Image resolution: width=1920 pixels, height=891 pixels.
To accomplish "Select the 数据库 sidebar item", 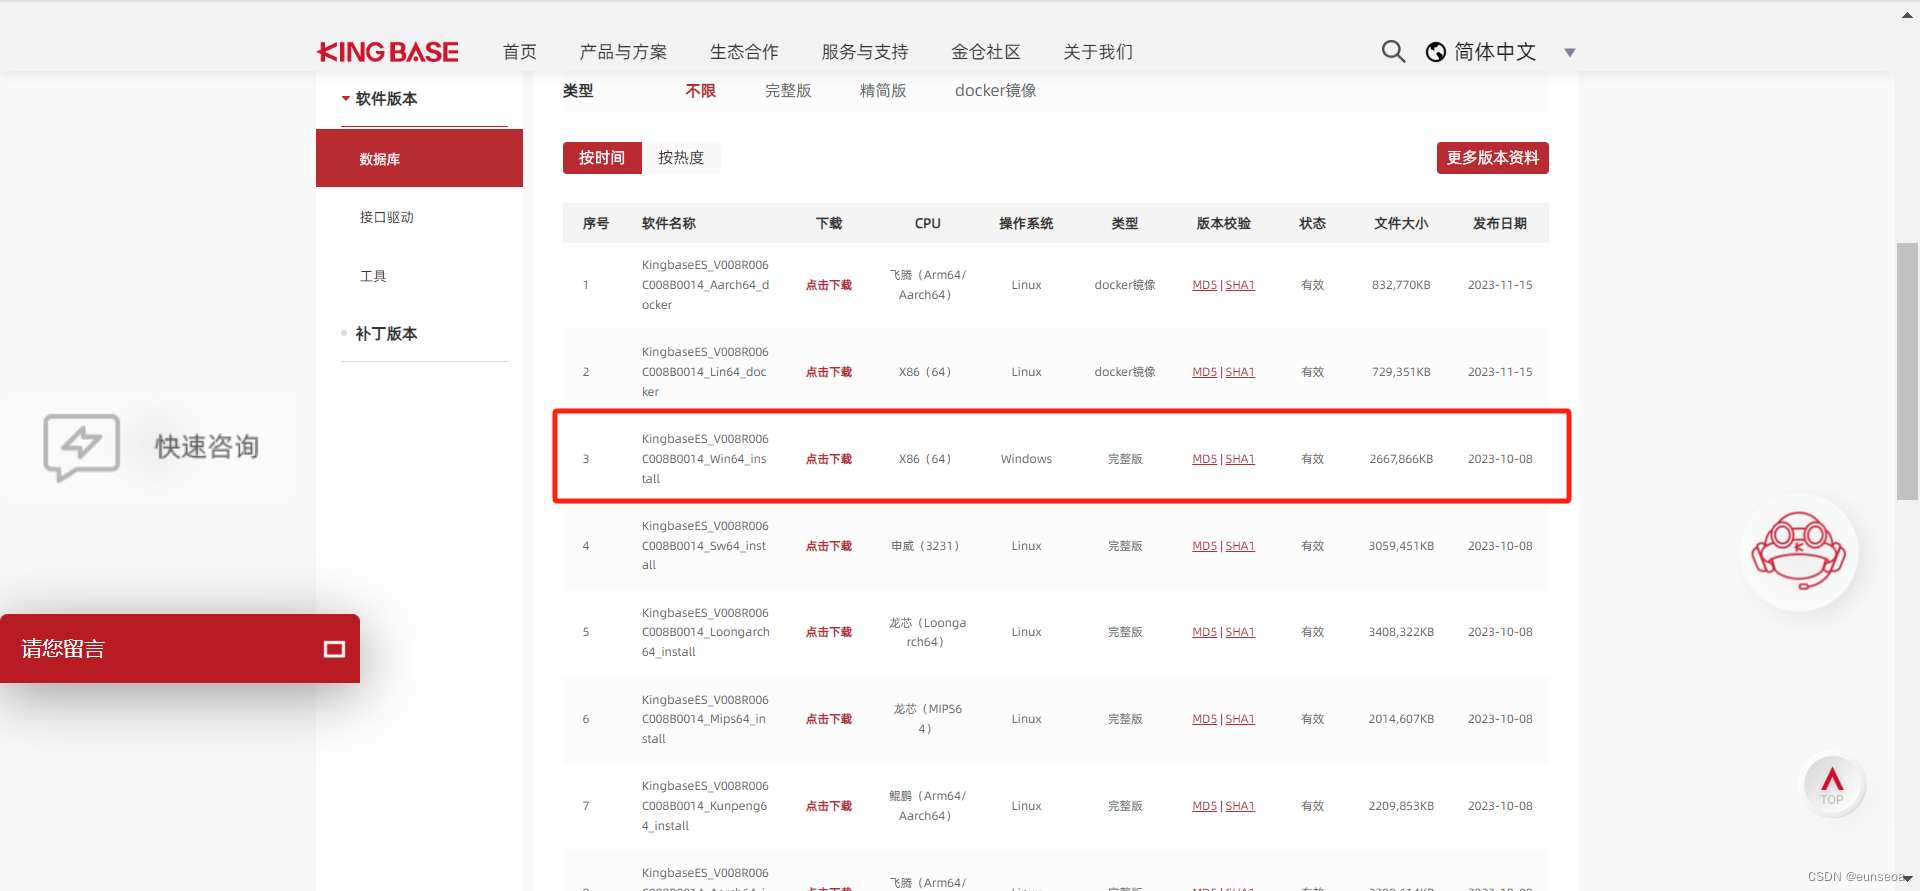I will click(x=419, y=159).
